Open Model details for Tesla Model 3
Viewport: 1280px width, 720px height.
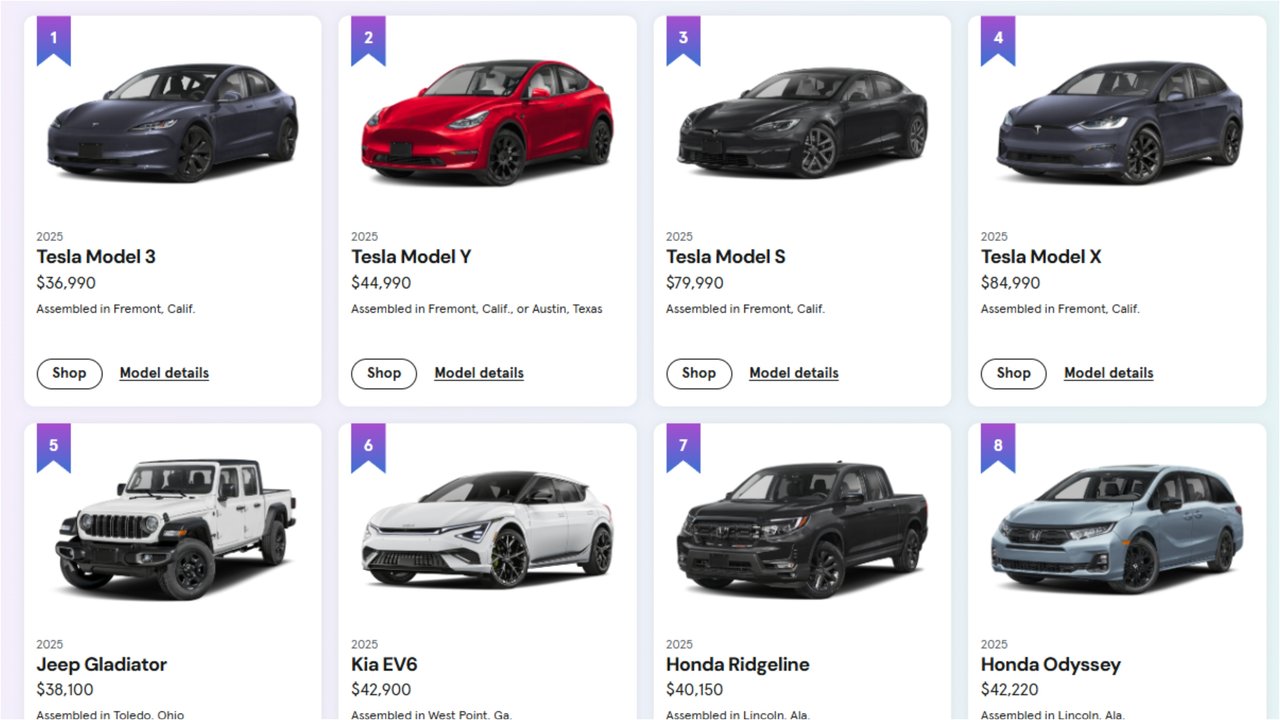point(164,373)
